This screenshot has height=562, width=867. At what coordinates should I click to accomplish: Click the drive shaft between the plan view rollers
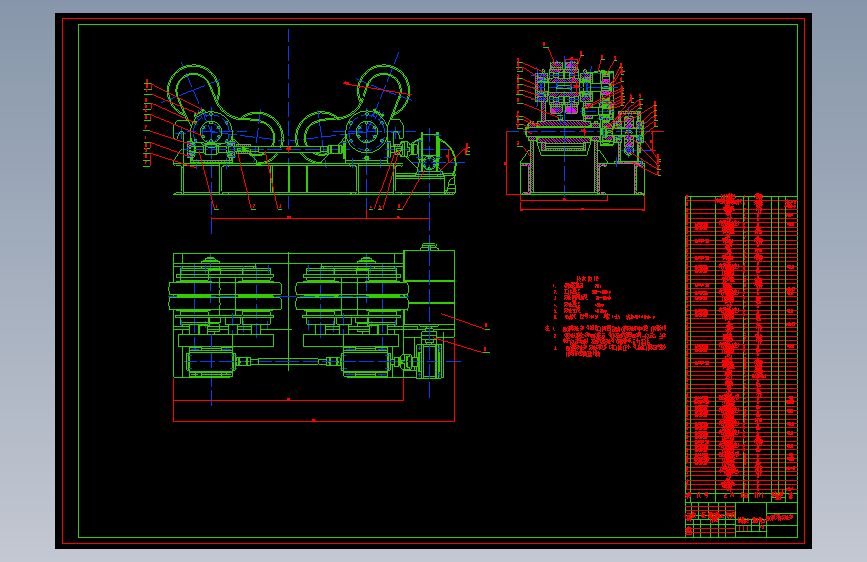(288, 362)
